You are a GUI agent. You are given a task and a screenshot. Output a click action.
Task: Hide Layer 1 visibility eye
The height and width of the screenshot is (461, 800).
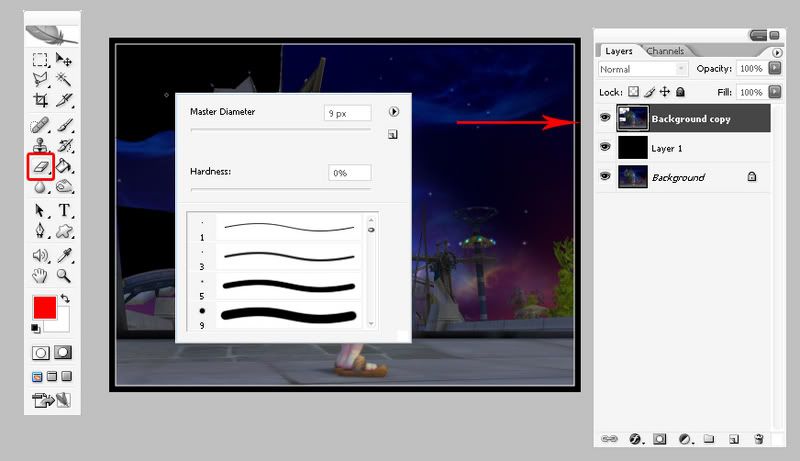click(x=605, y=147)
